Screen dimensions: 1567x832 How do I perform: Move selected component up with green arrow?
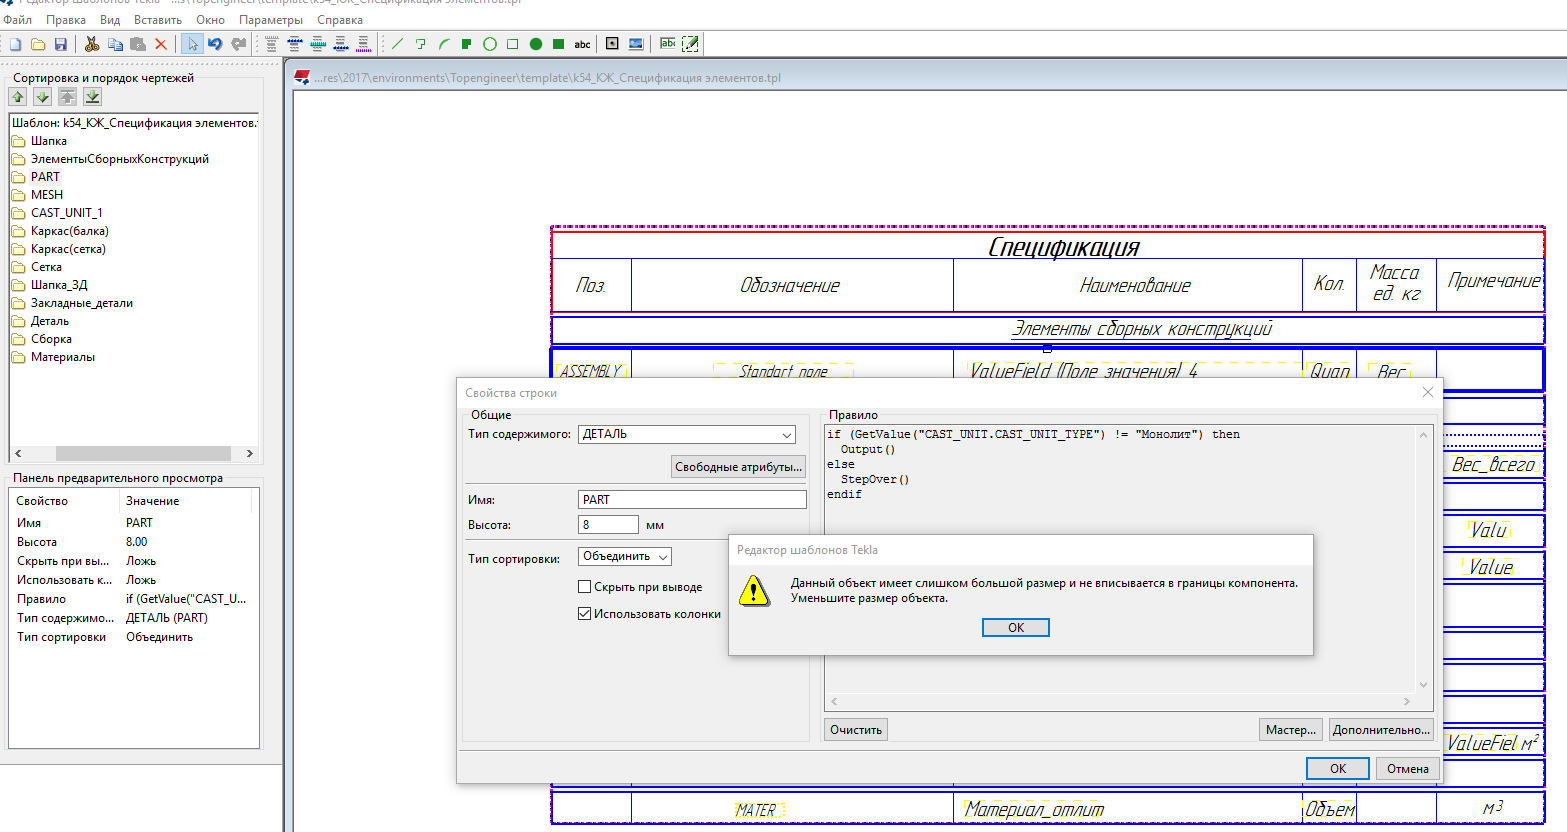pyautogui.click(x=18, y=97)
